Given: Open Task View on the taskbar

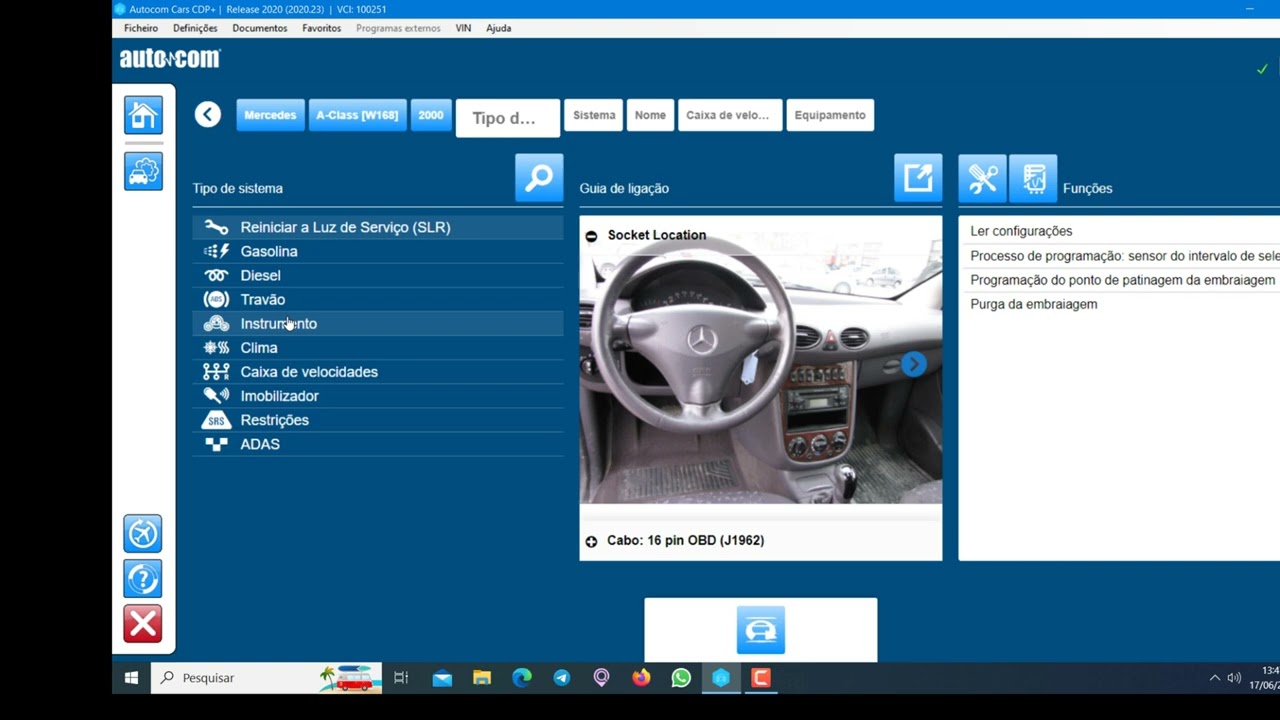Looking at the screenshot, I should point(401,678).
